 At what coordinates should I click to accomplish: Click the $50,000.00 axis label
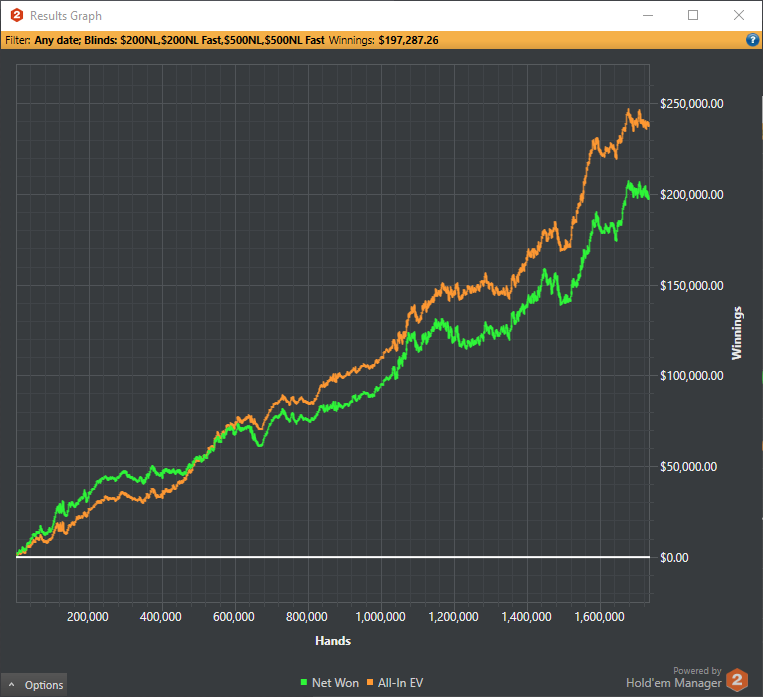pos(689,467)
